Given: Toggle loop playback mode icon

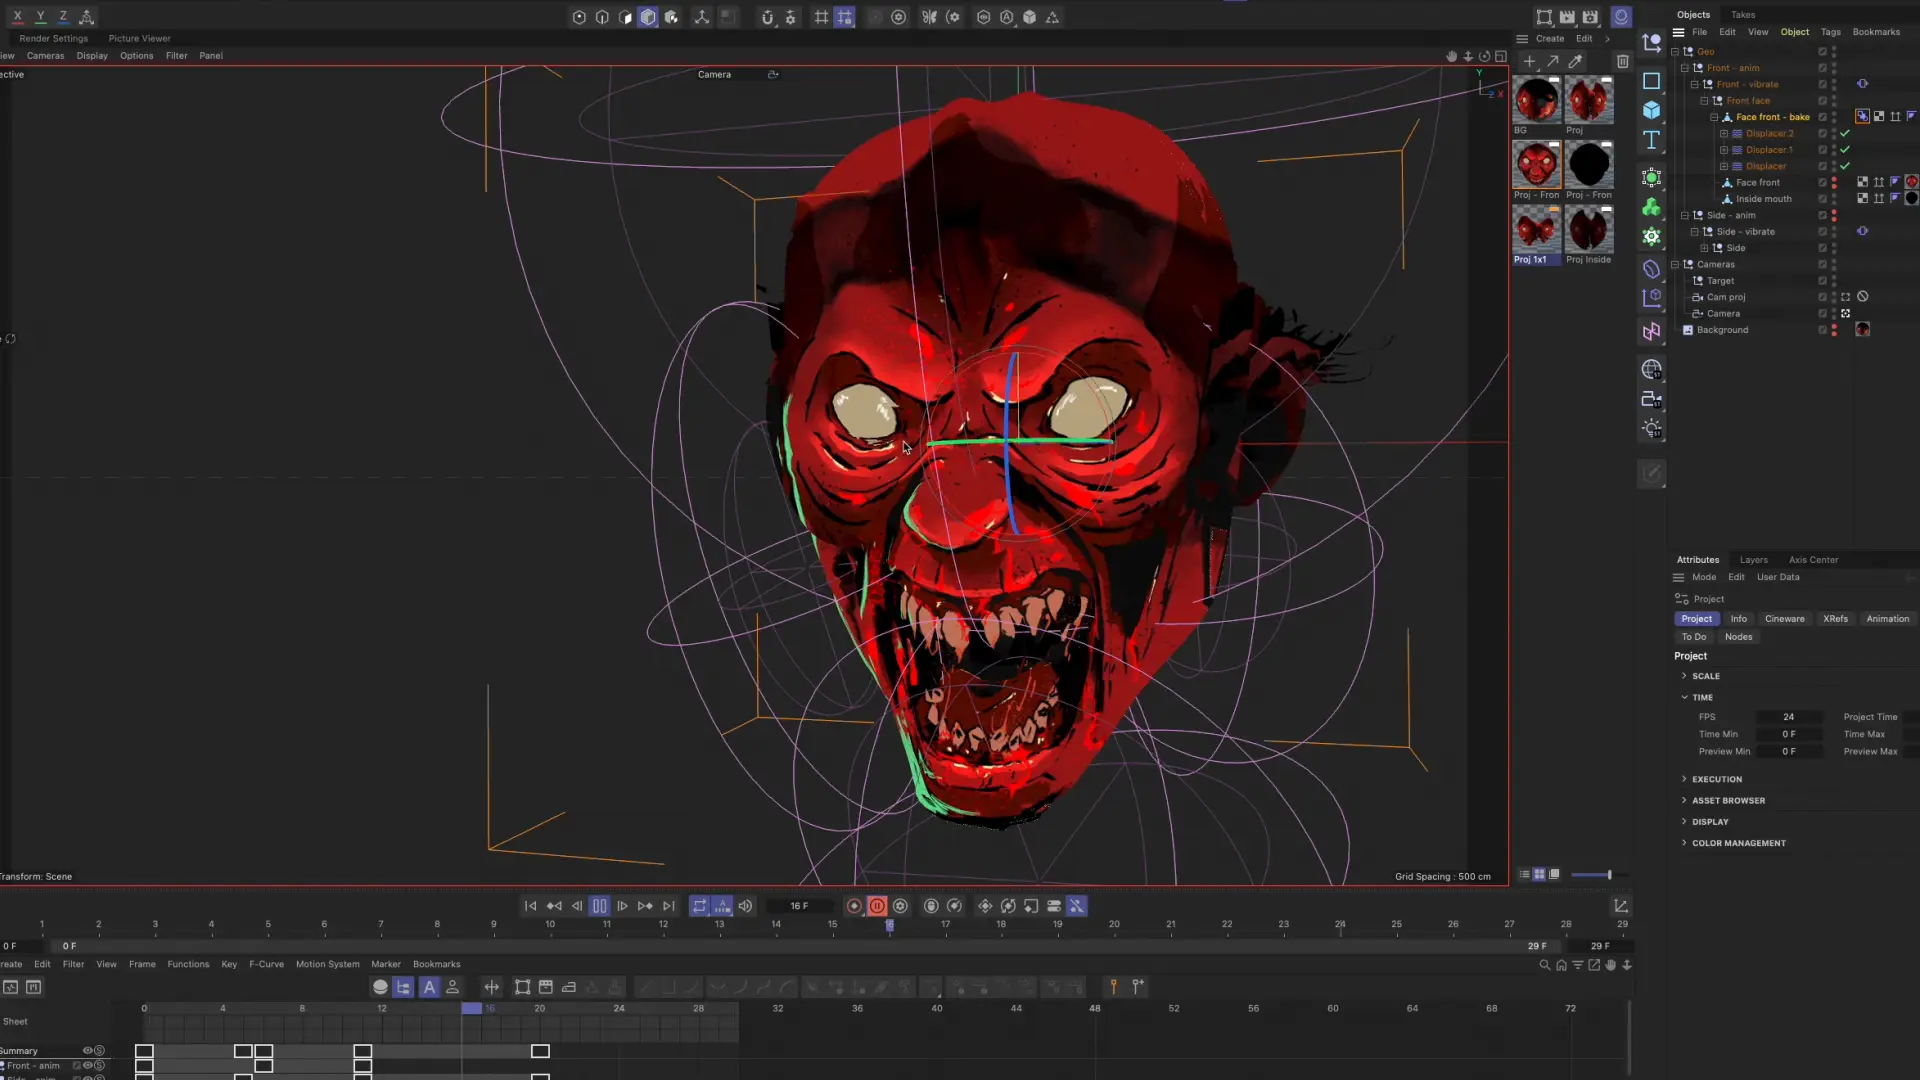Looking at the screenshot, I should (699, 906).
